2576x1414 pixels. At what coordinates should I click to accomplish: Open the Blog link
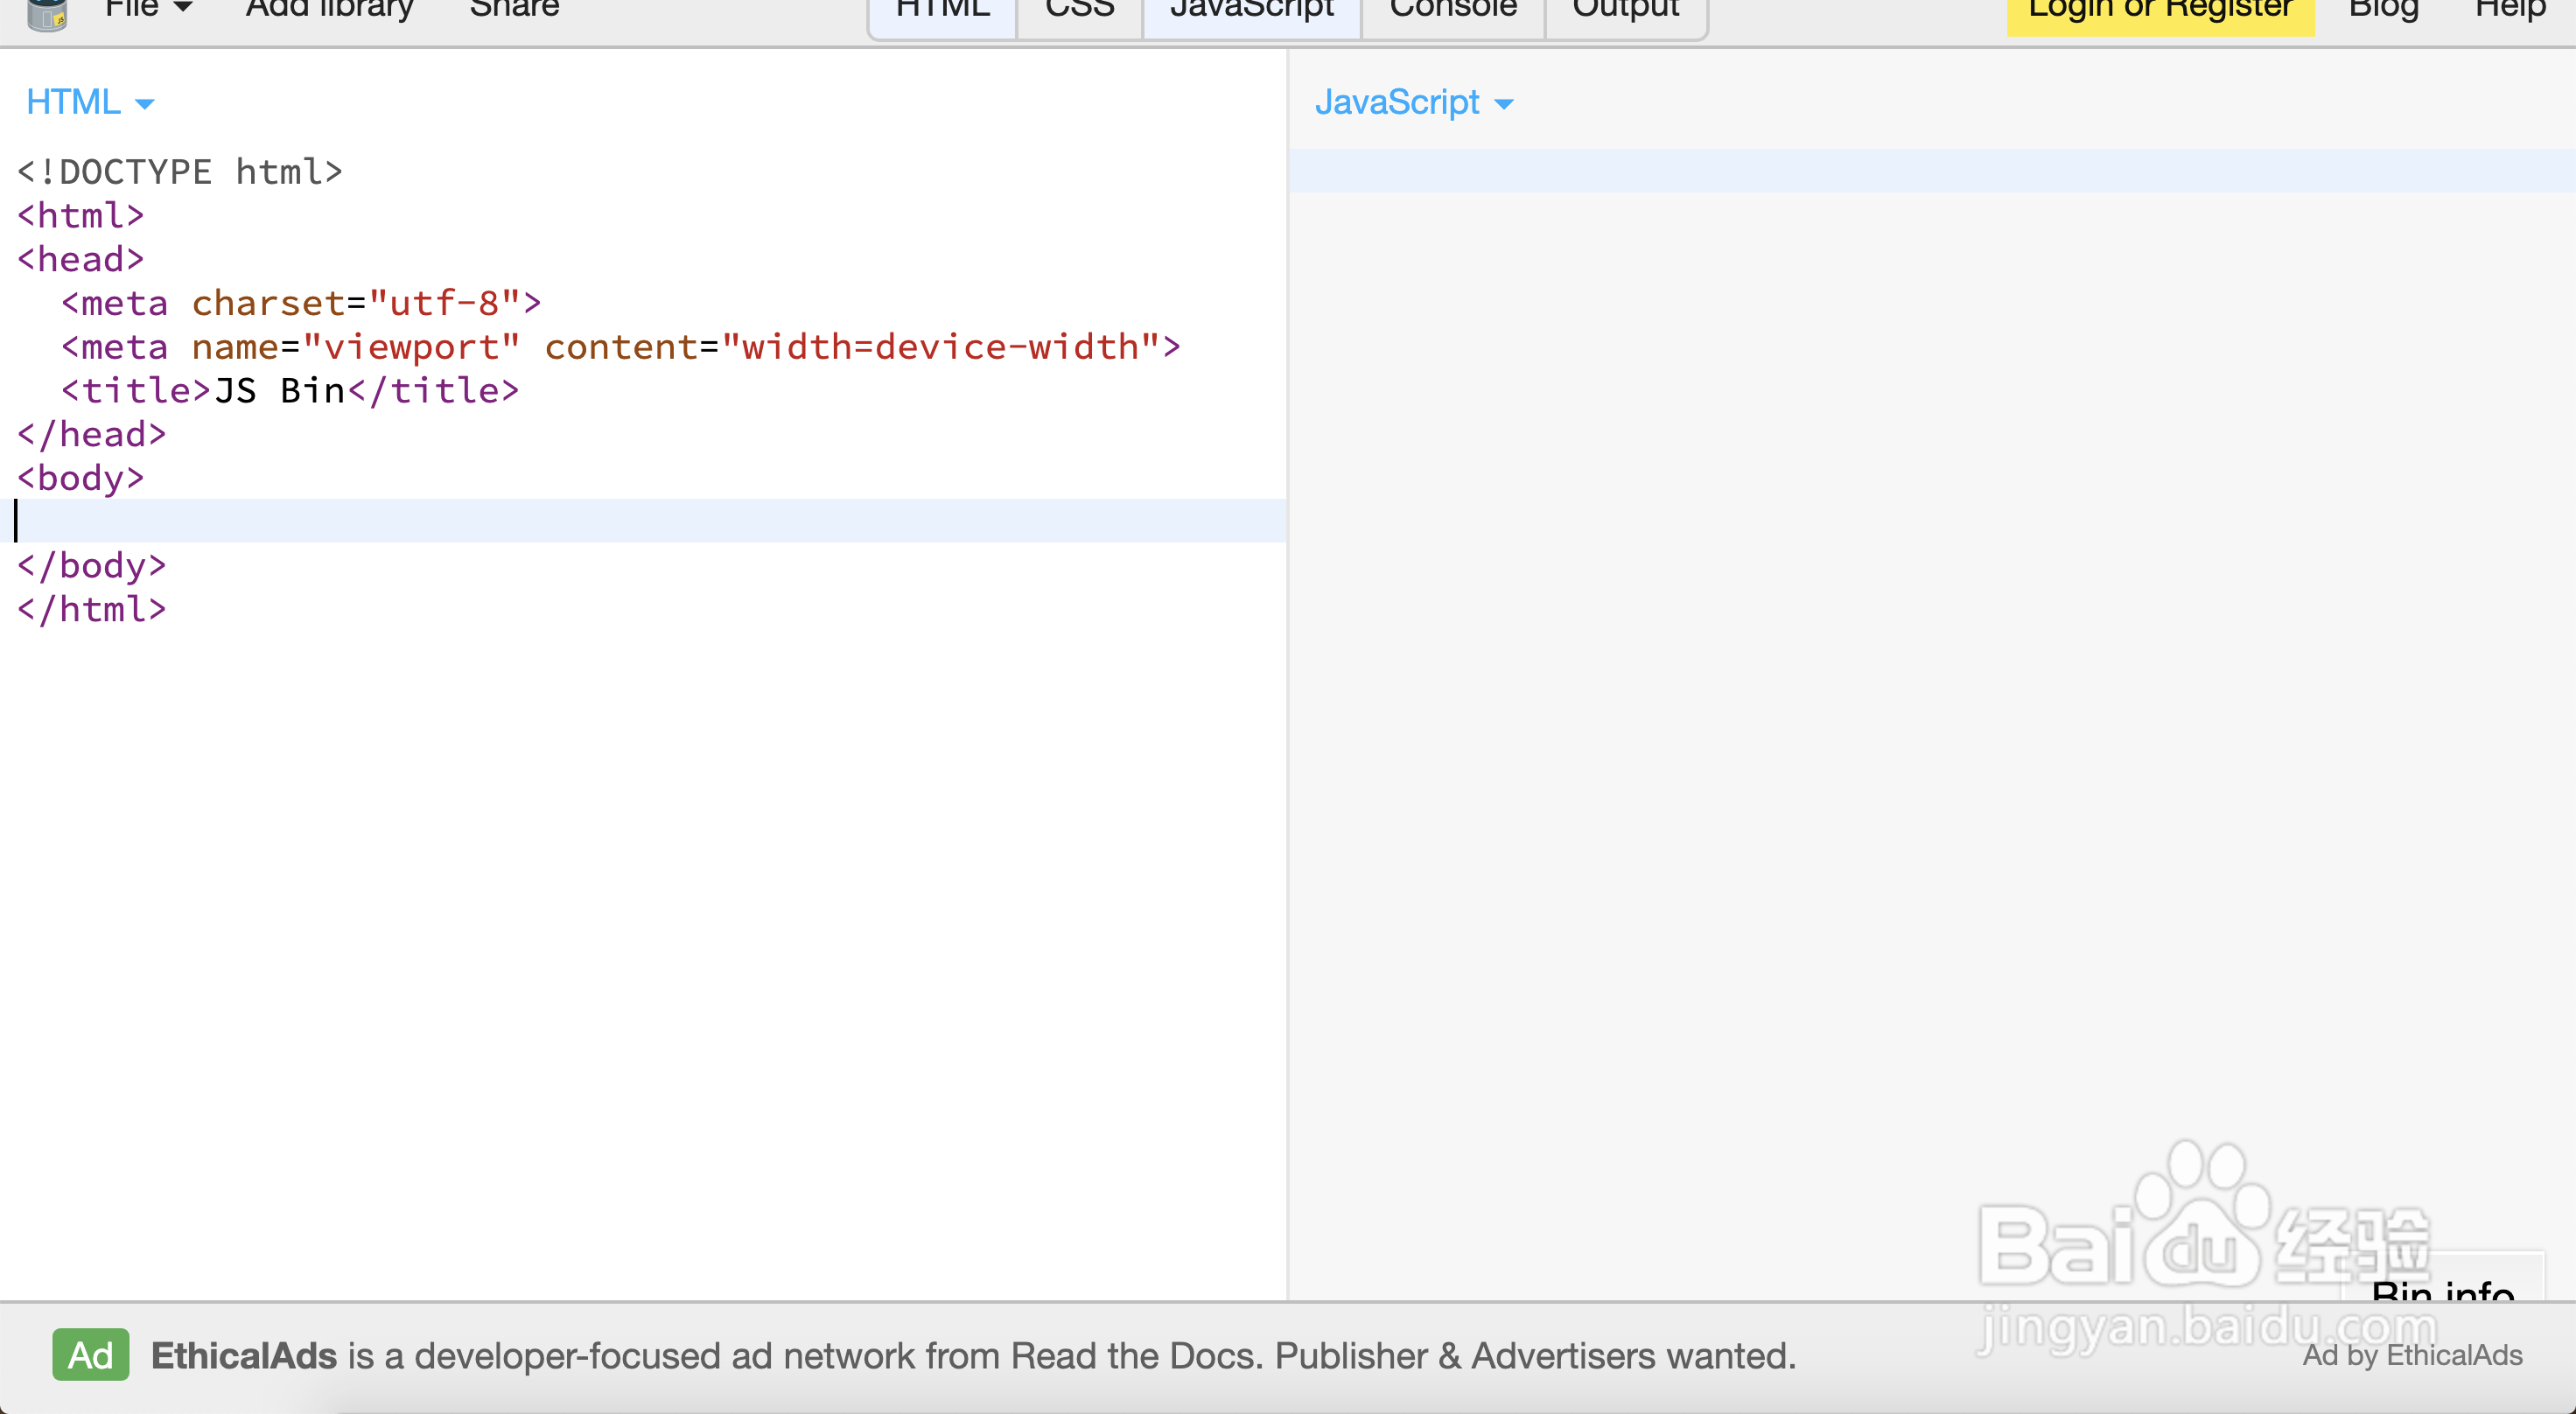[2383, 10]
